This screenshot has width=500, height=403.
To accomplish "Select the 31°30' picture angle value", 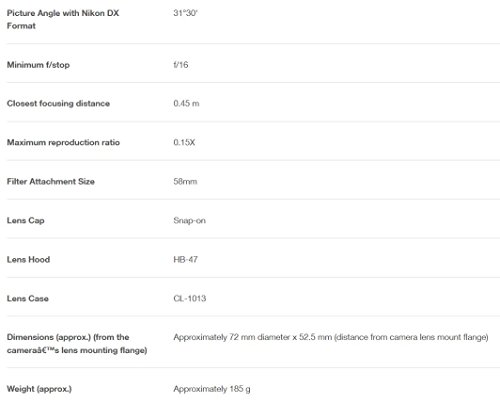I will click(x=185, y=13).
